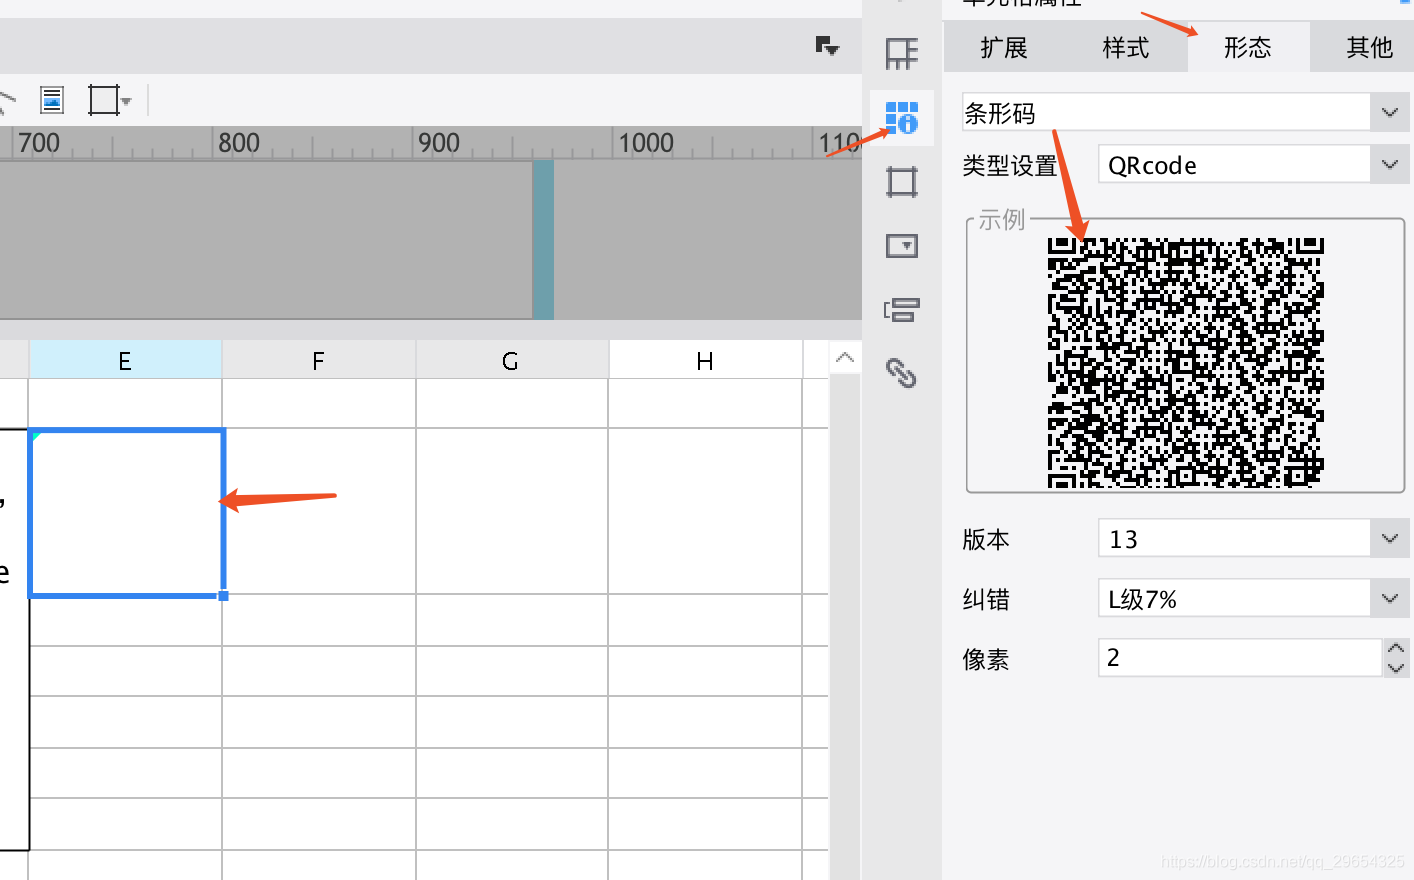Select column header G
The image size is (1414, 880).
(511, 360)
